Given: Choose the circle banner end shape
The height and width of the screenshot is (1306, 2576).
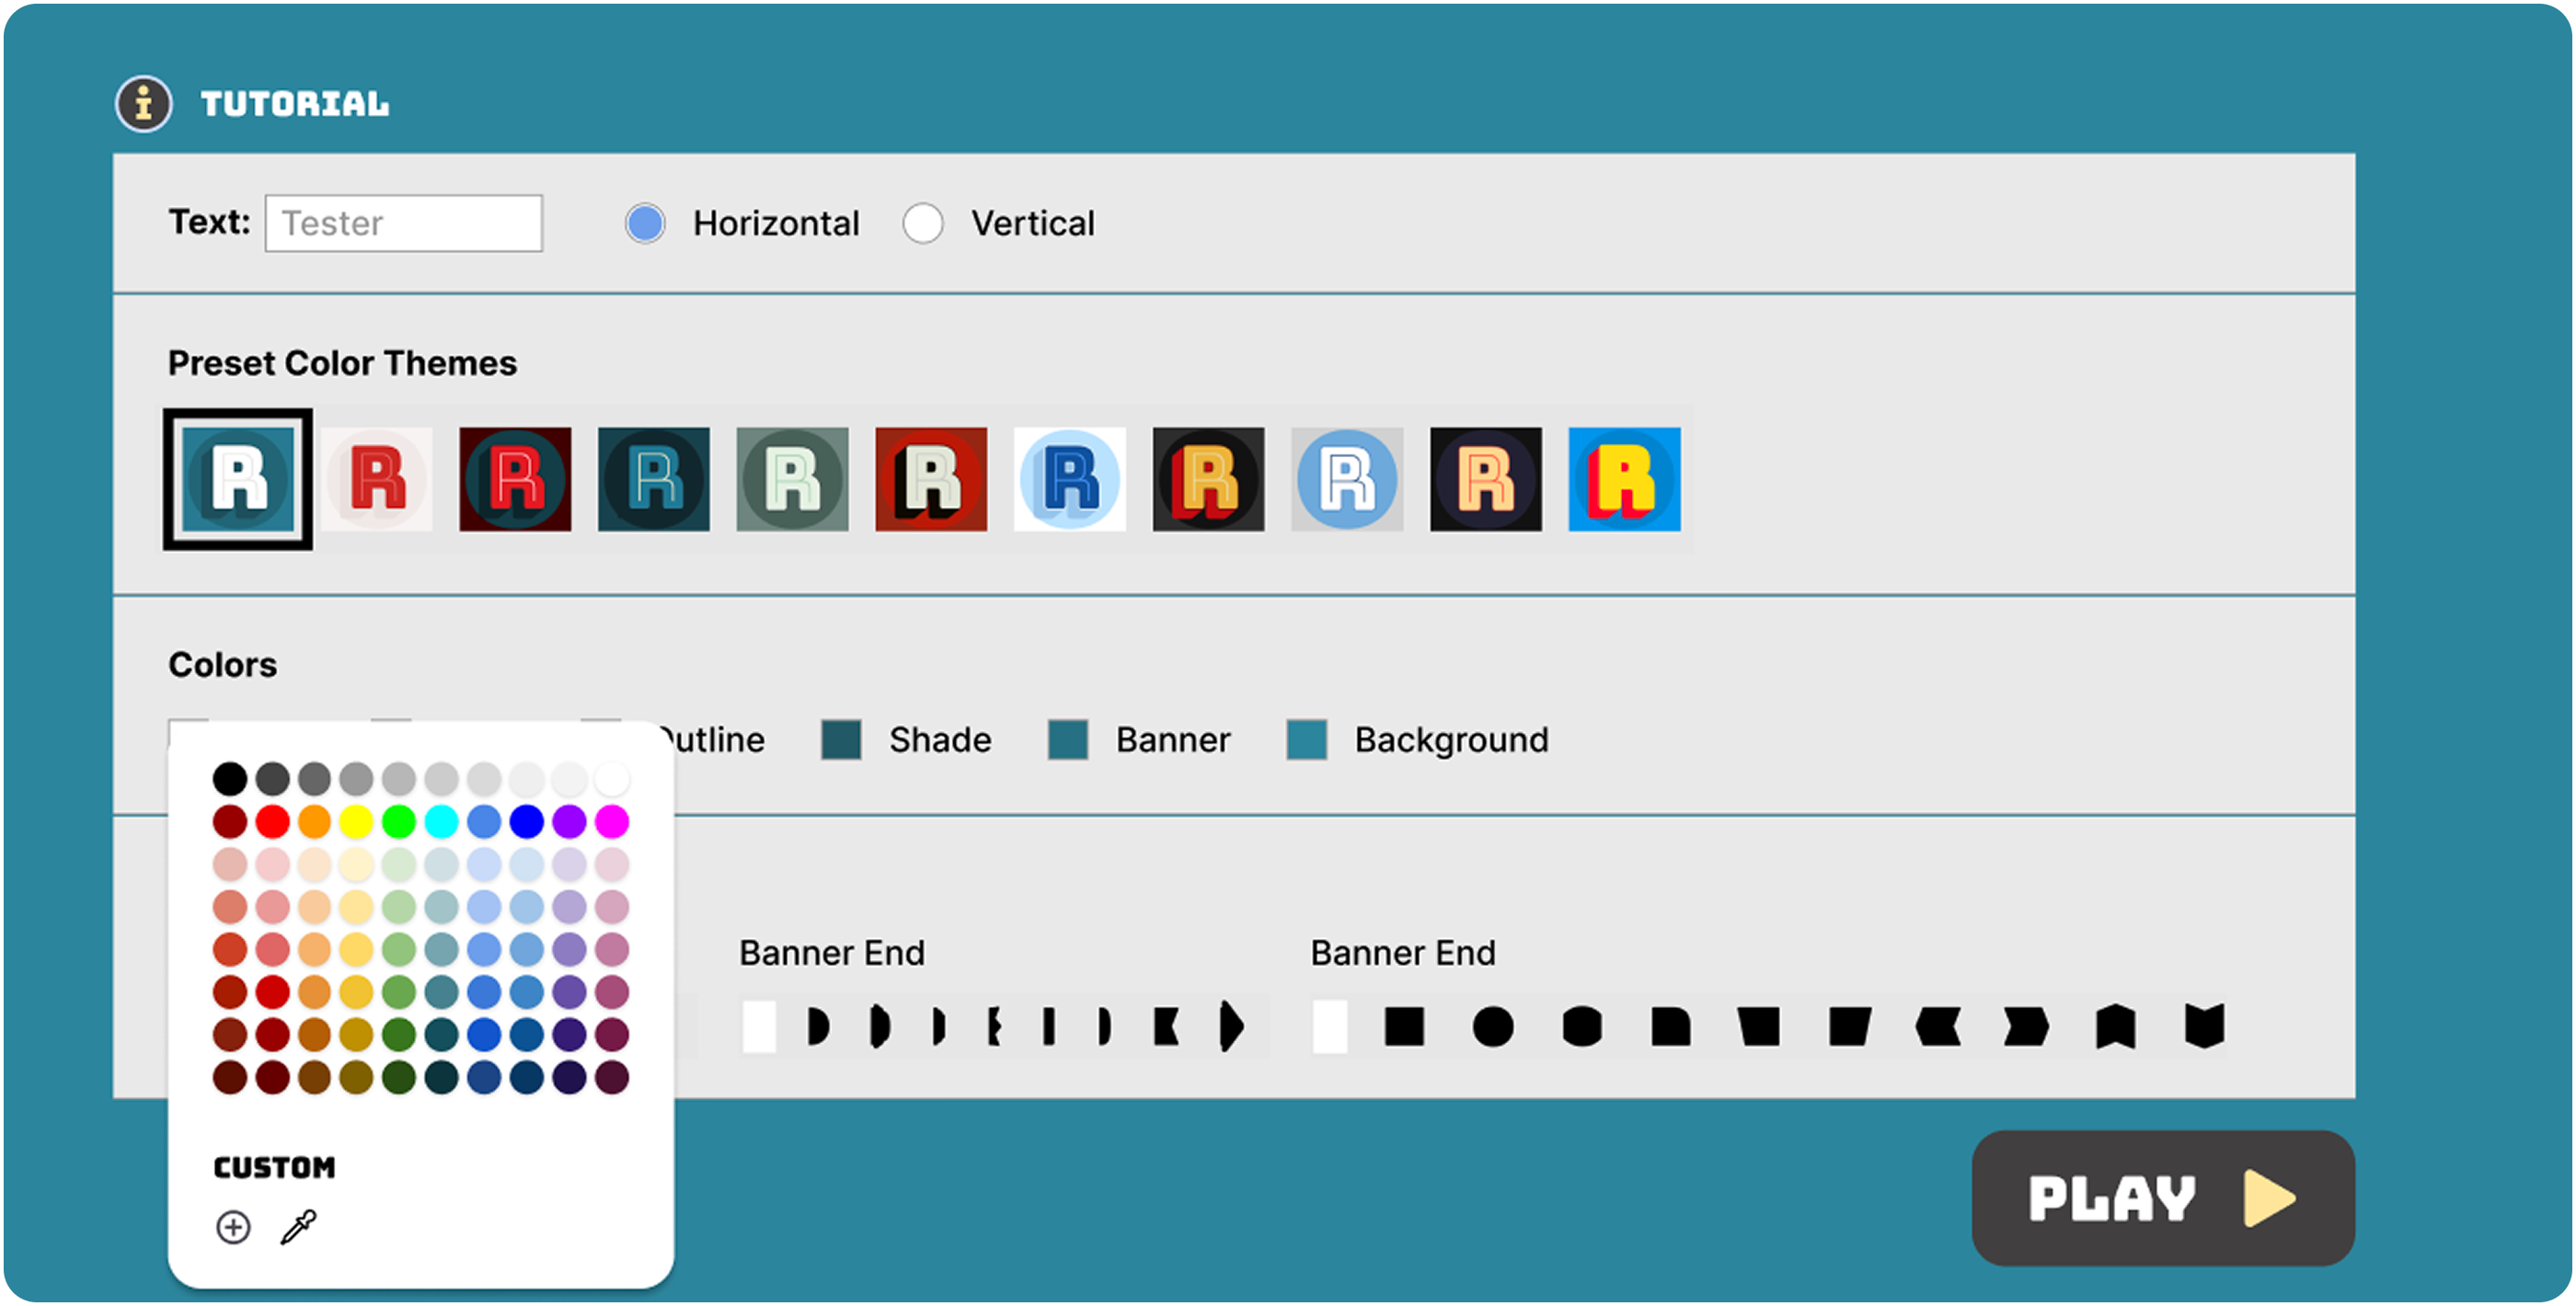Looking at the screenshot, I should 1493,1027.
